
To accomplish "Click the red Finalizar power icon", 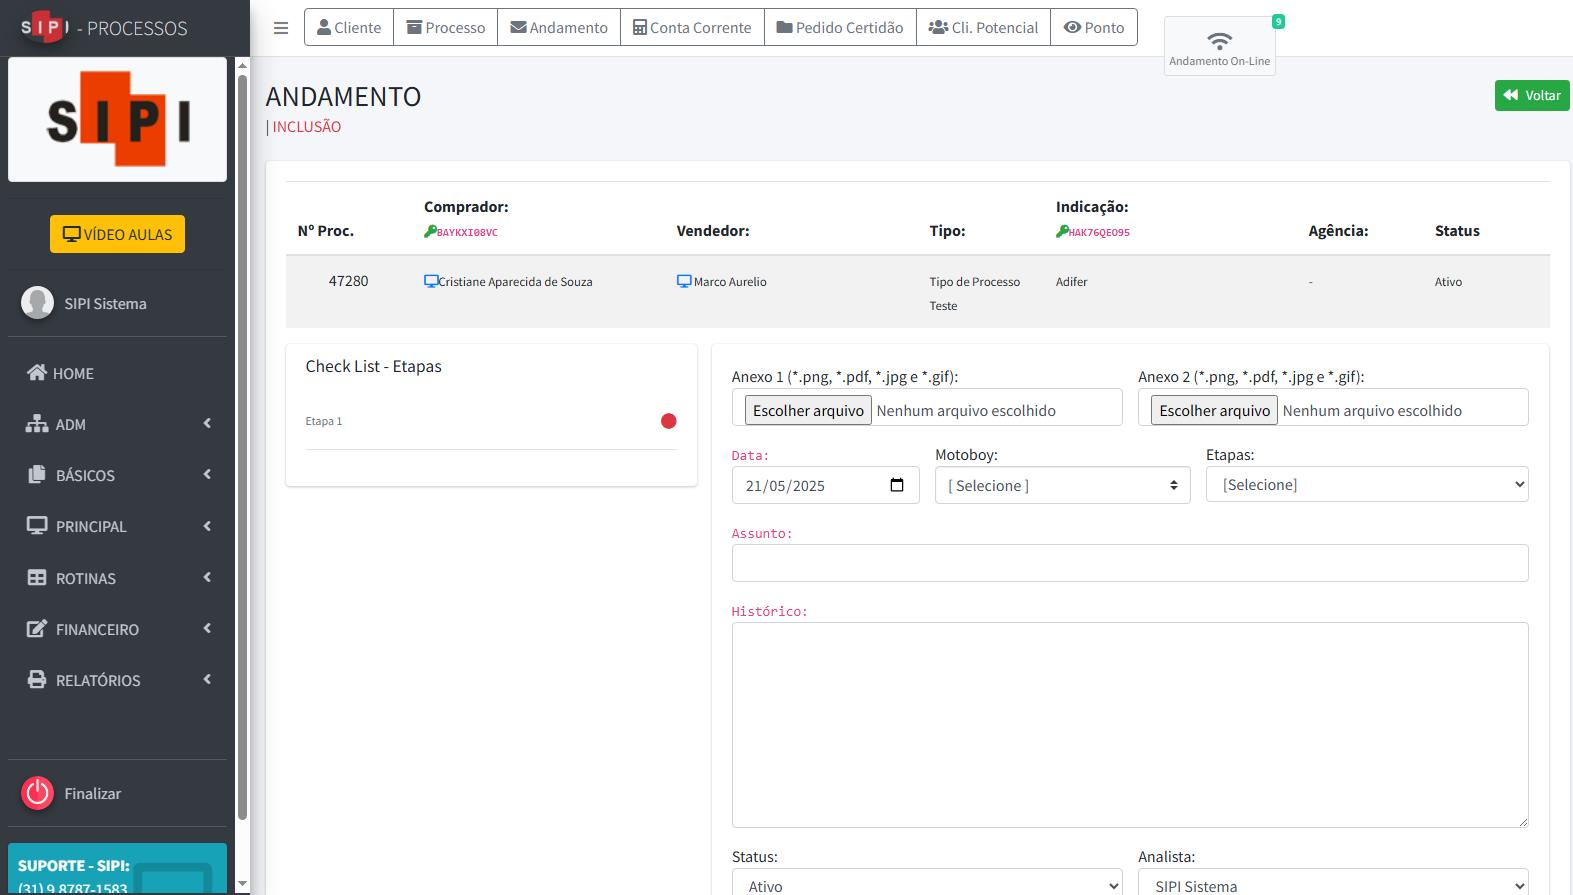I will coord(37,793).
